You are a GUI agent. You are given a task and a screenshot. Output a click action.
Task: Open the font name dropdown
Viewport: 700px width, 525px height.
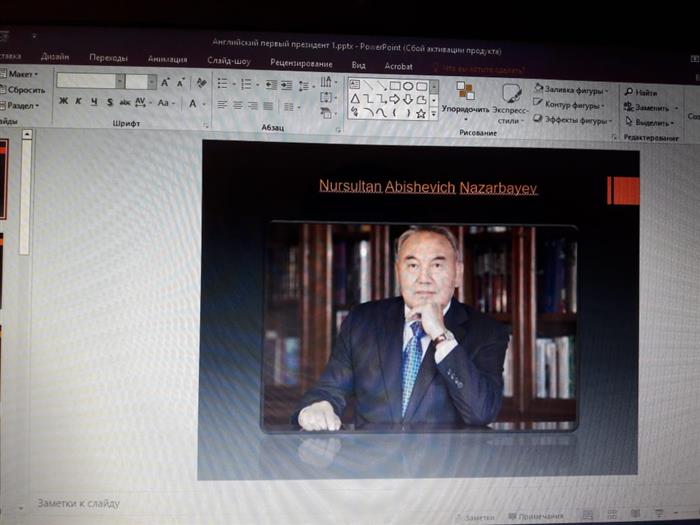tap(119, 82)
